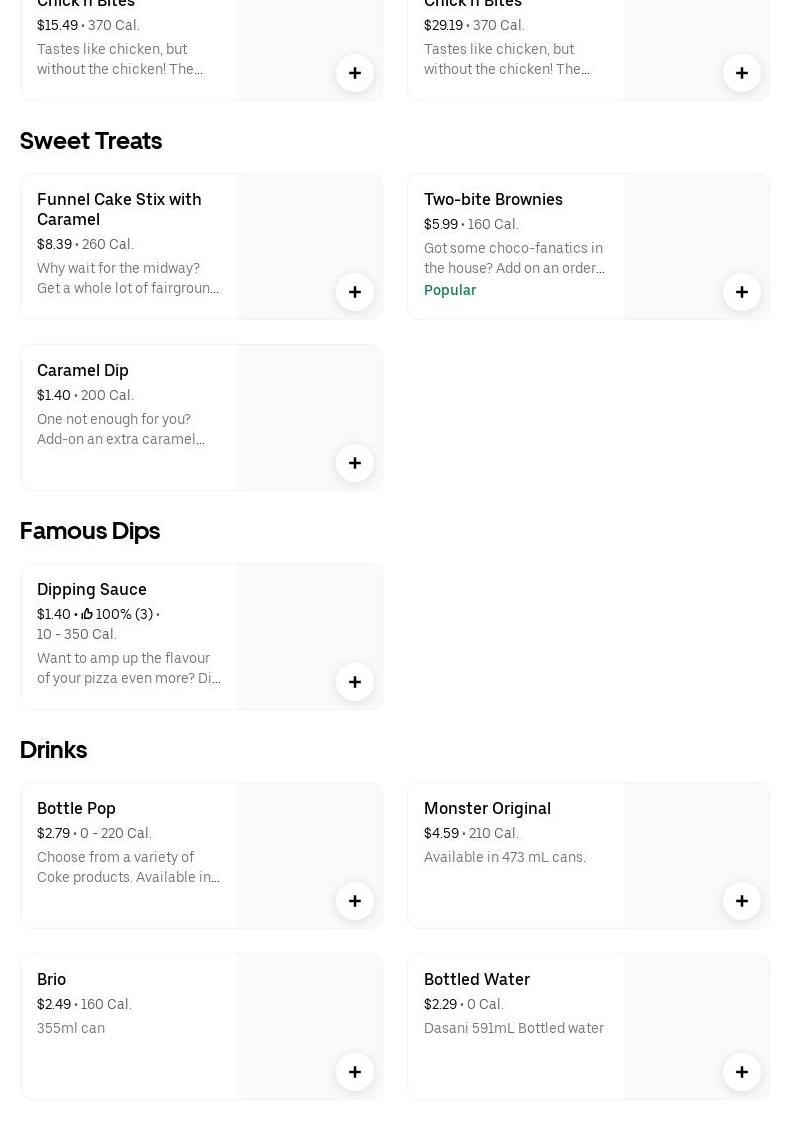This screenshot has height=1121, width=804.
Task: Add Monster Original with plus icon
Action: (742, 901)
